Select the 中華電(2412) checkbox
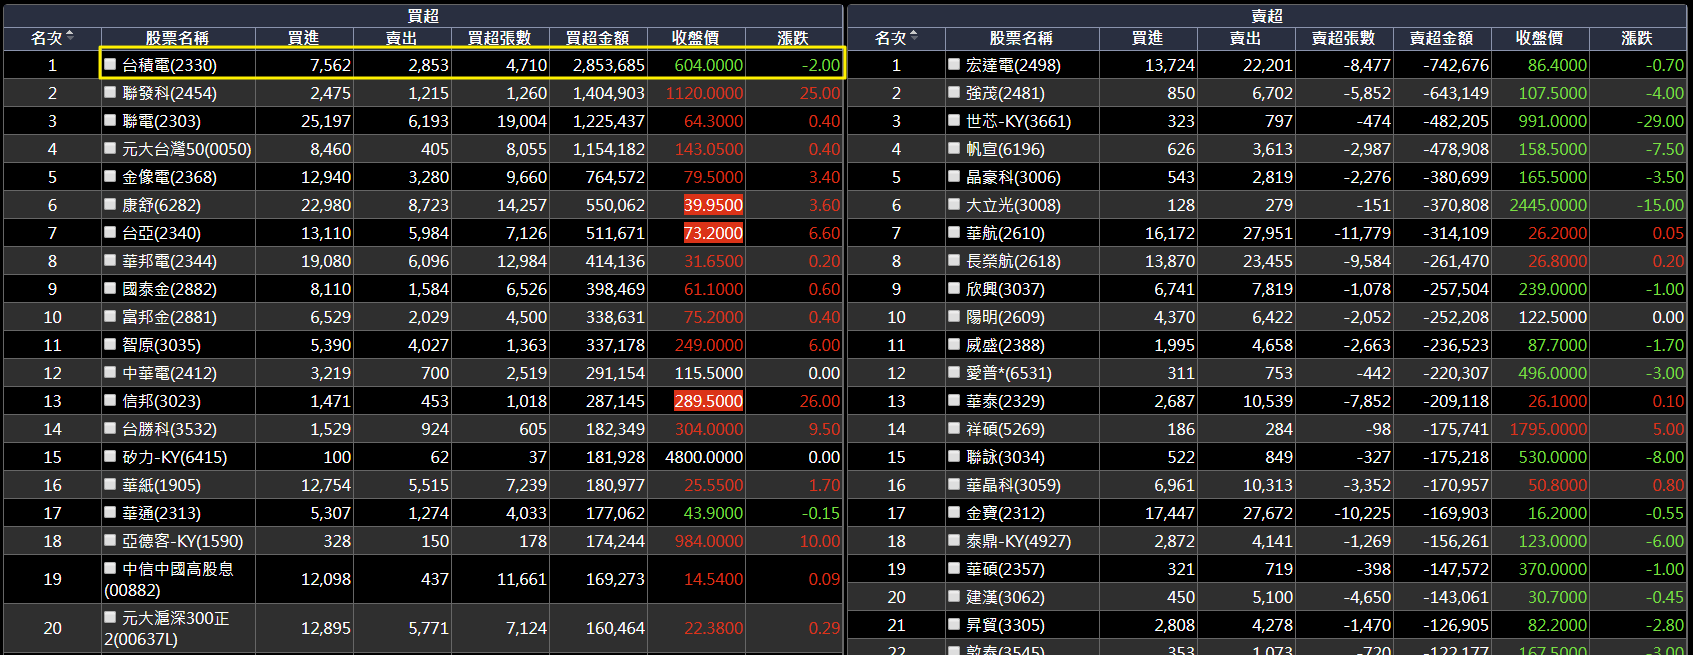The width and height of the screenshot is (1693, 655). [110, 372]
